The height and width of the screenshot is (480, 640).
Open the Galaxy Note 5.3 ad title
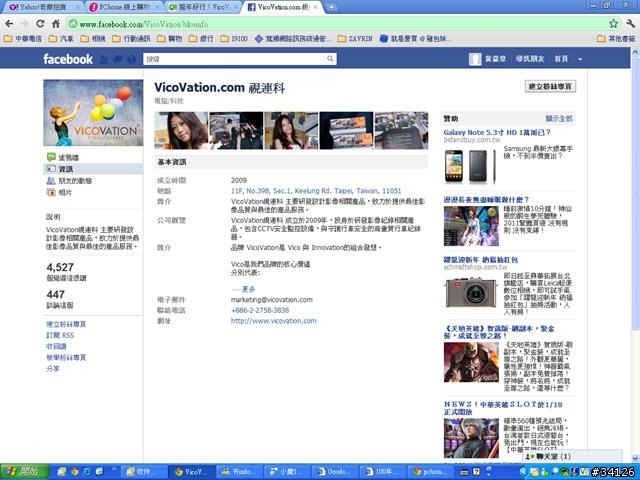pos(497,132)
